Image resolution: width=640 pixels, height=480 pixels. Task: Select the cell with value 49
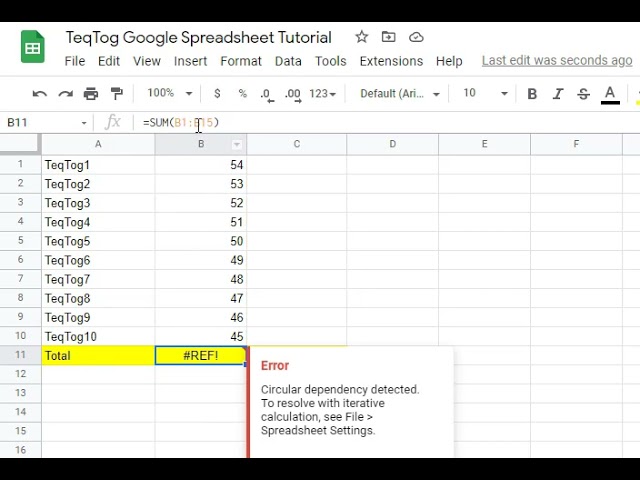point(201,260)
